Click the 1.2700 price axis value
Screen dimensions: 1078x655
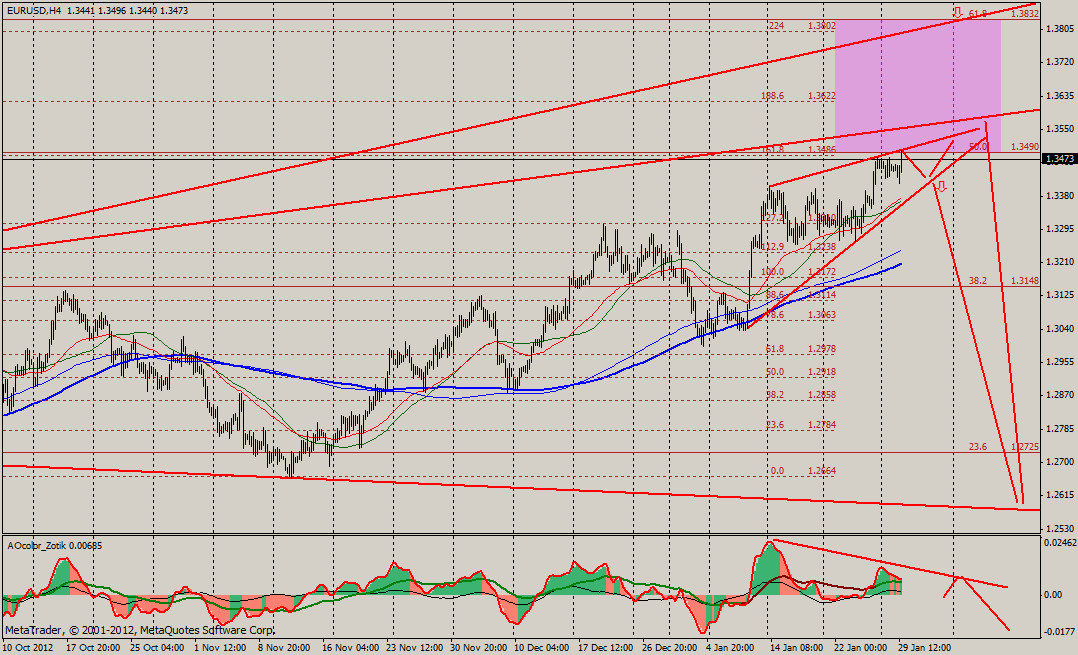click(x=1059, y=462)
